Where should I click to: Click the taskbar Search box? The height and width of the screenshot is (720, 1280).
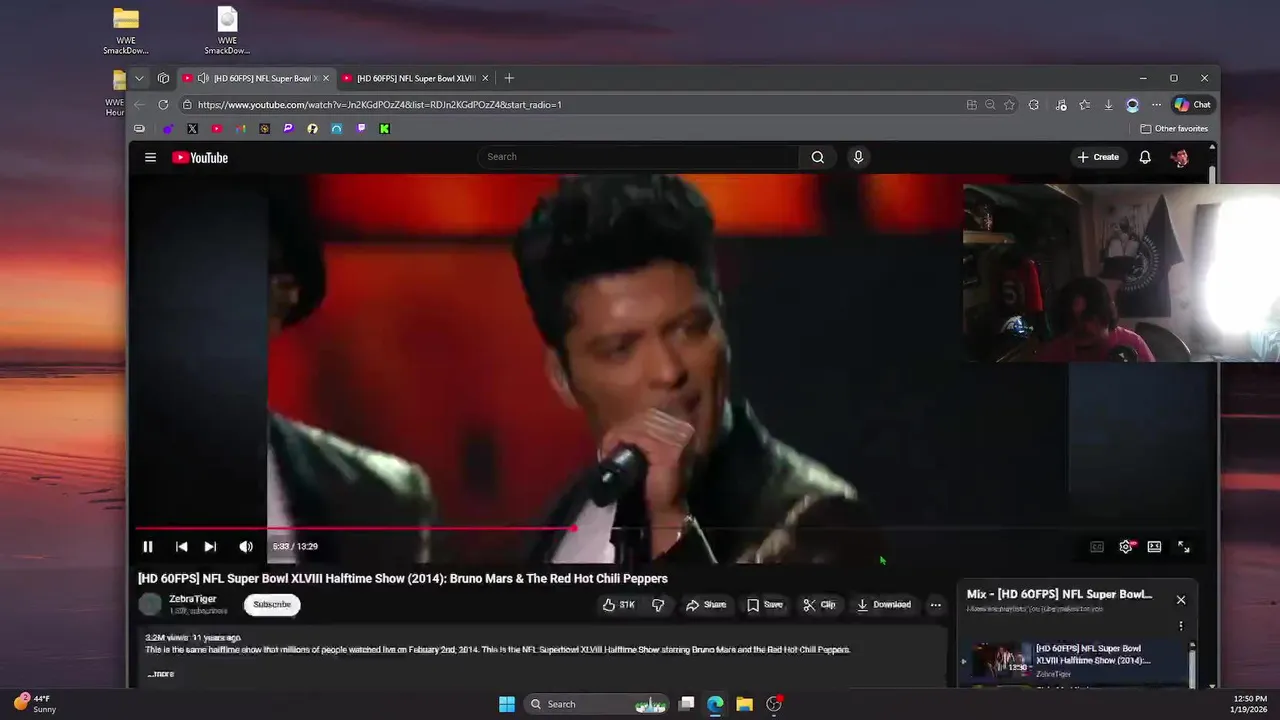click(x=597, y=704)
